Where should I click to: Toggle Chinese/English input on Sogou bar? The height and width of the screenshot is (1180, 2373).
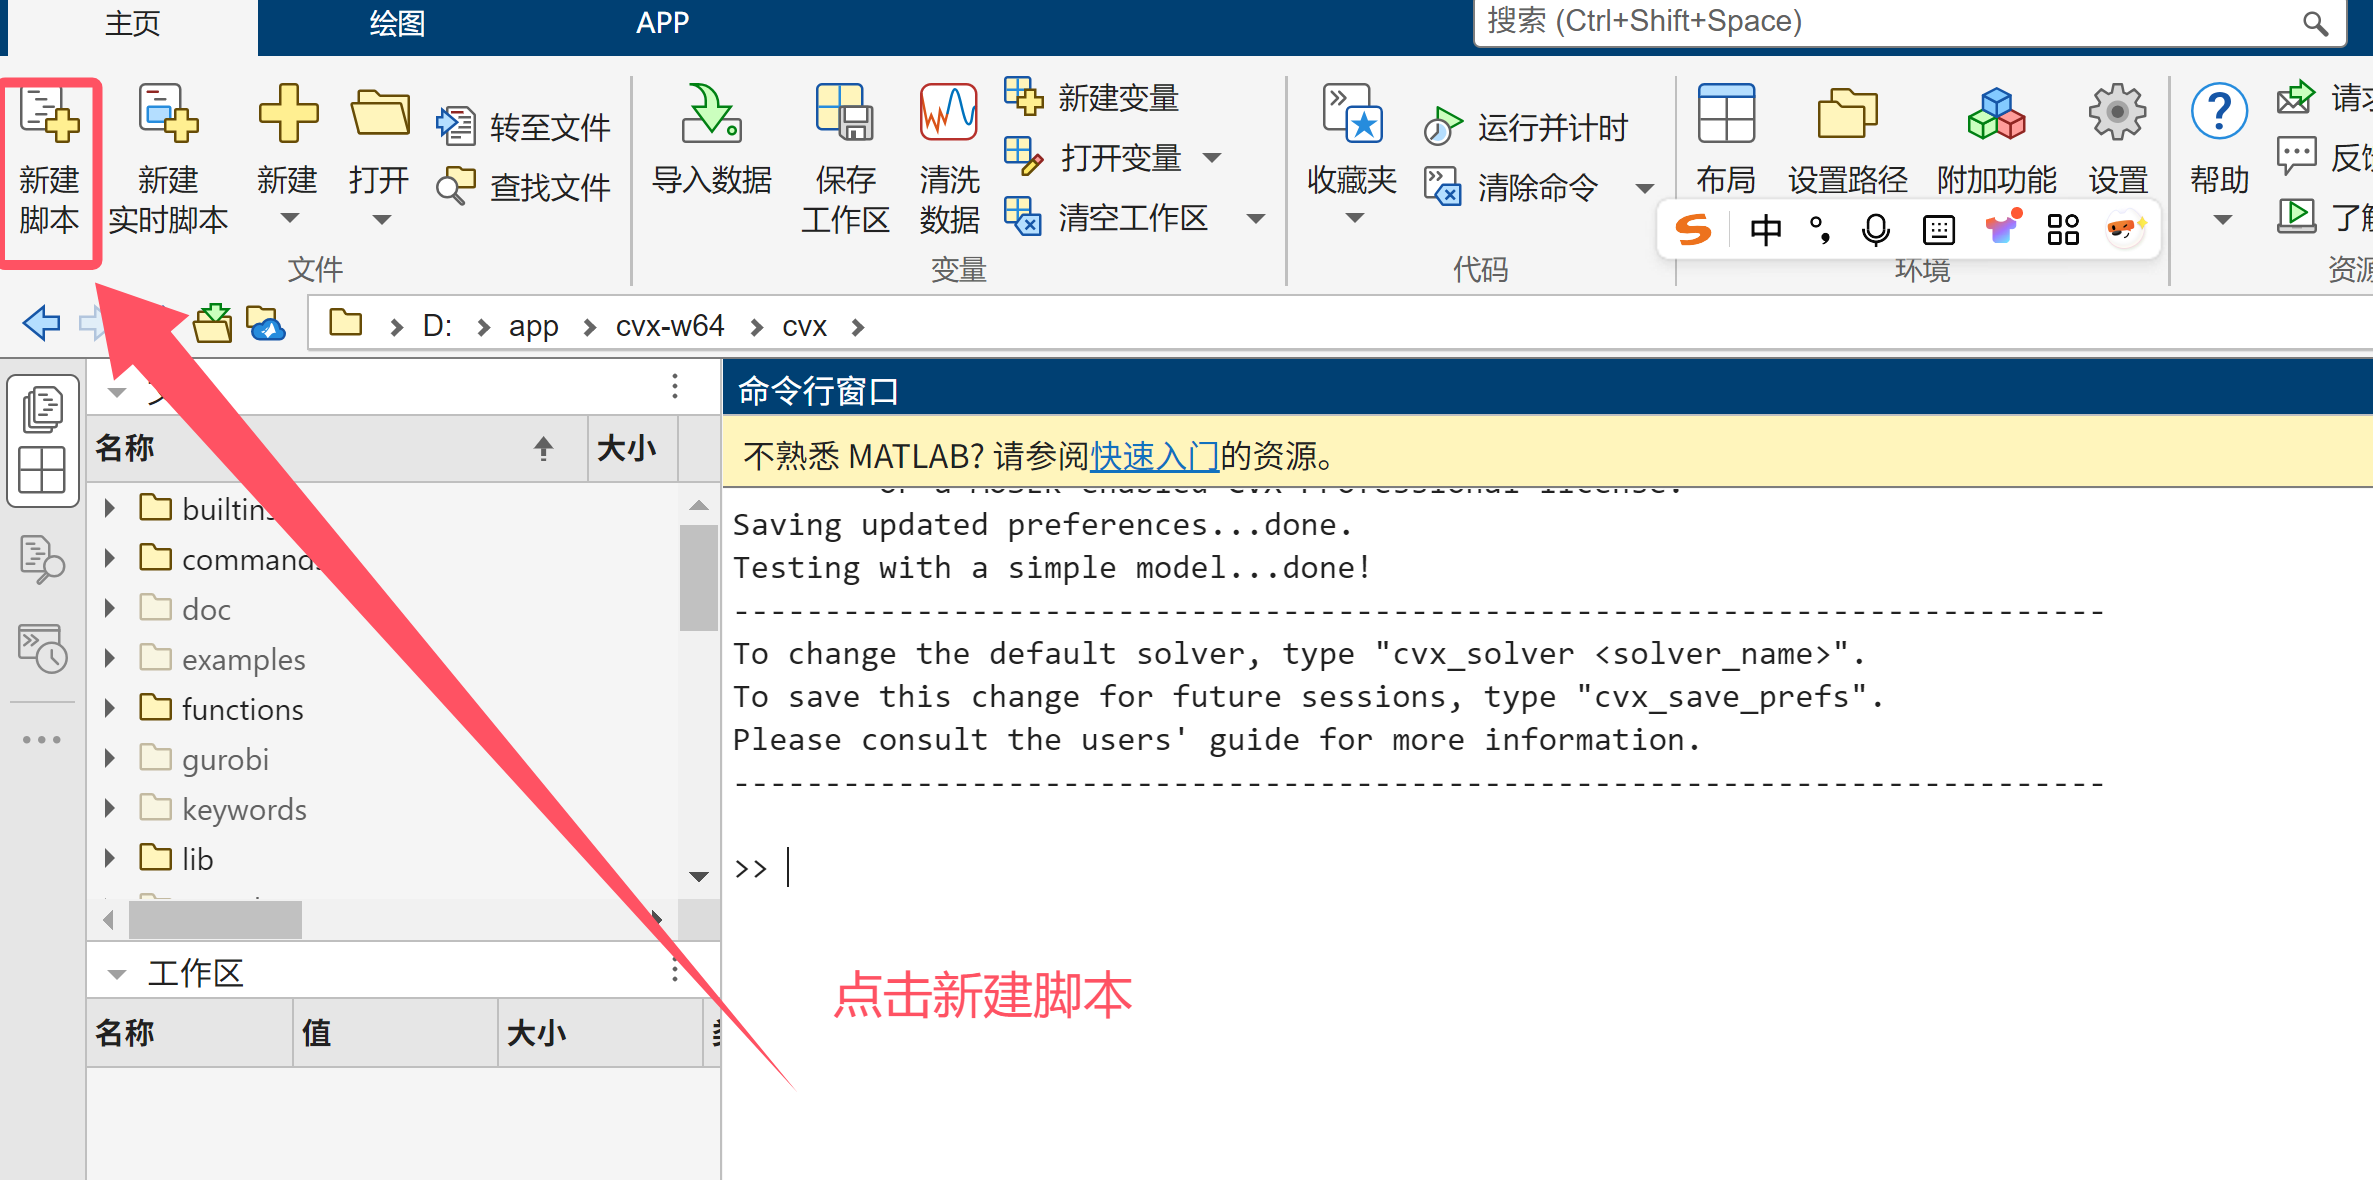(1765, 229)
